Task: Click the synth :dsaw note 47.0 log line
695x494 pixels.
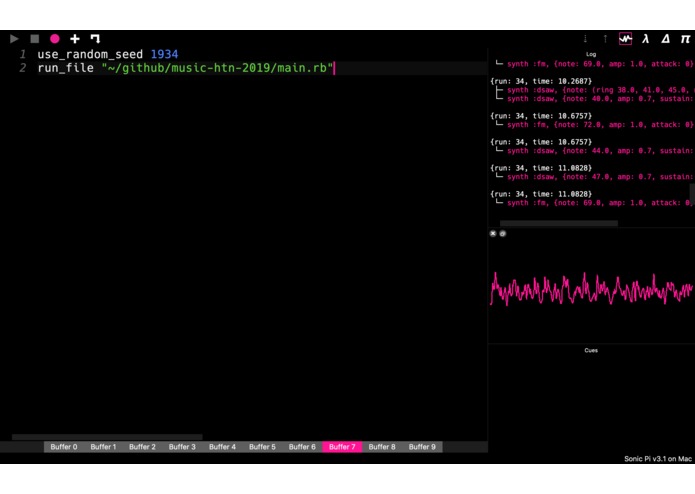Action: pos(600,177)
